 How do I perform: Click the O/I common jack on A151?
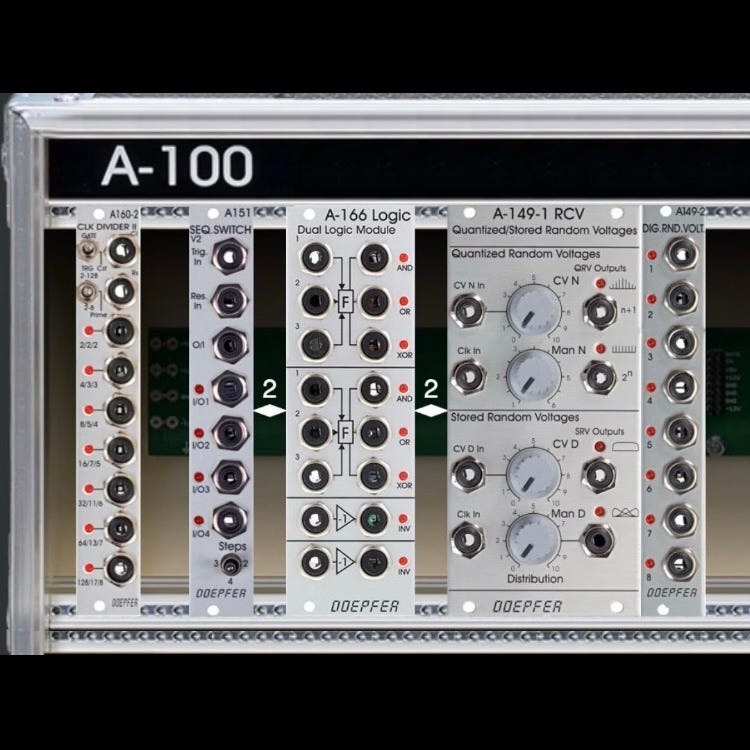[230, 345]
